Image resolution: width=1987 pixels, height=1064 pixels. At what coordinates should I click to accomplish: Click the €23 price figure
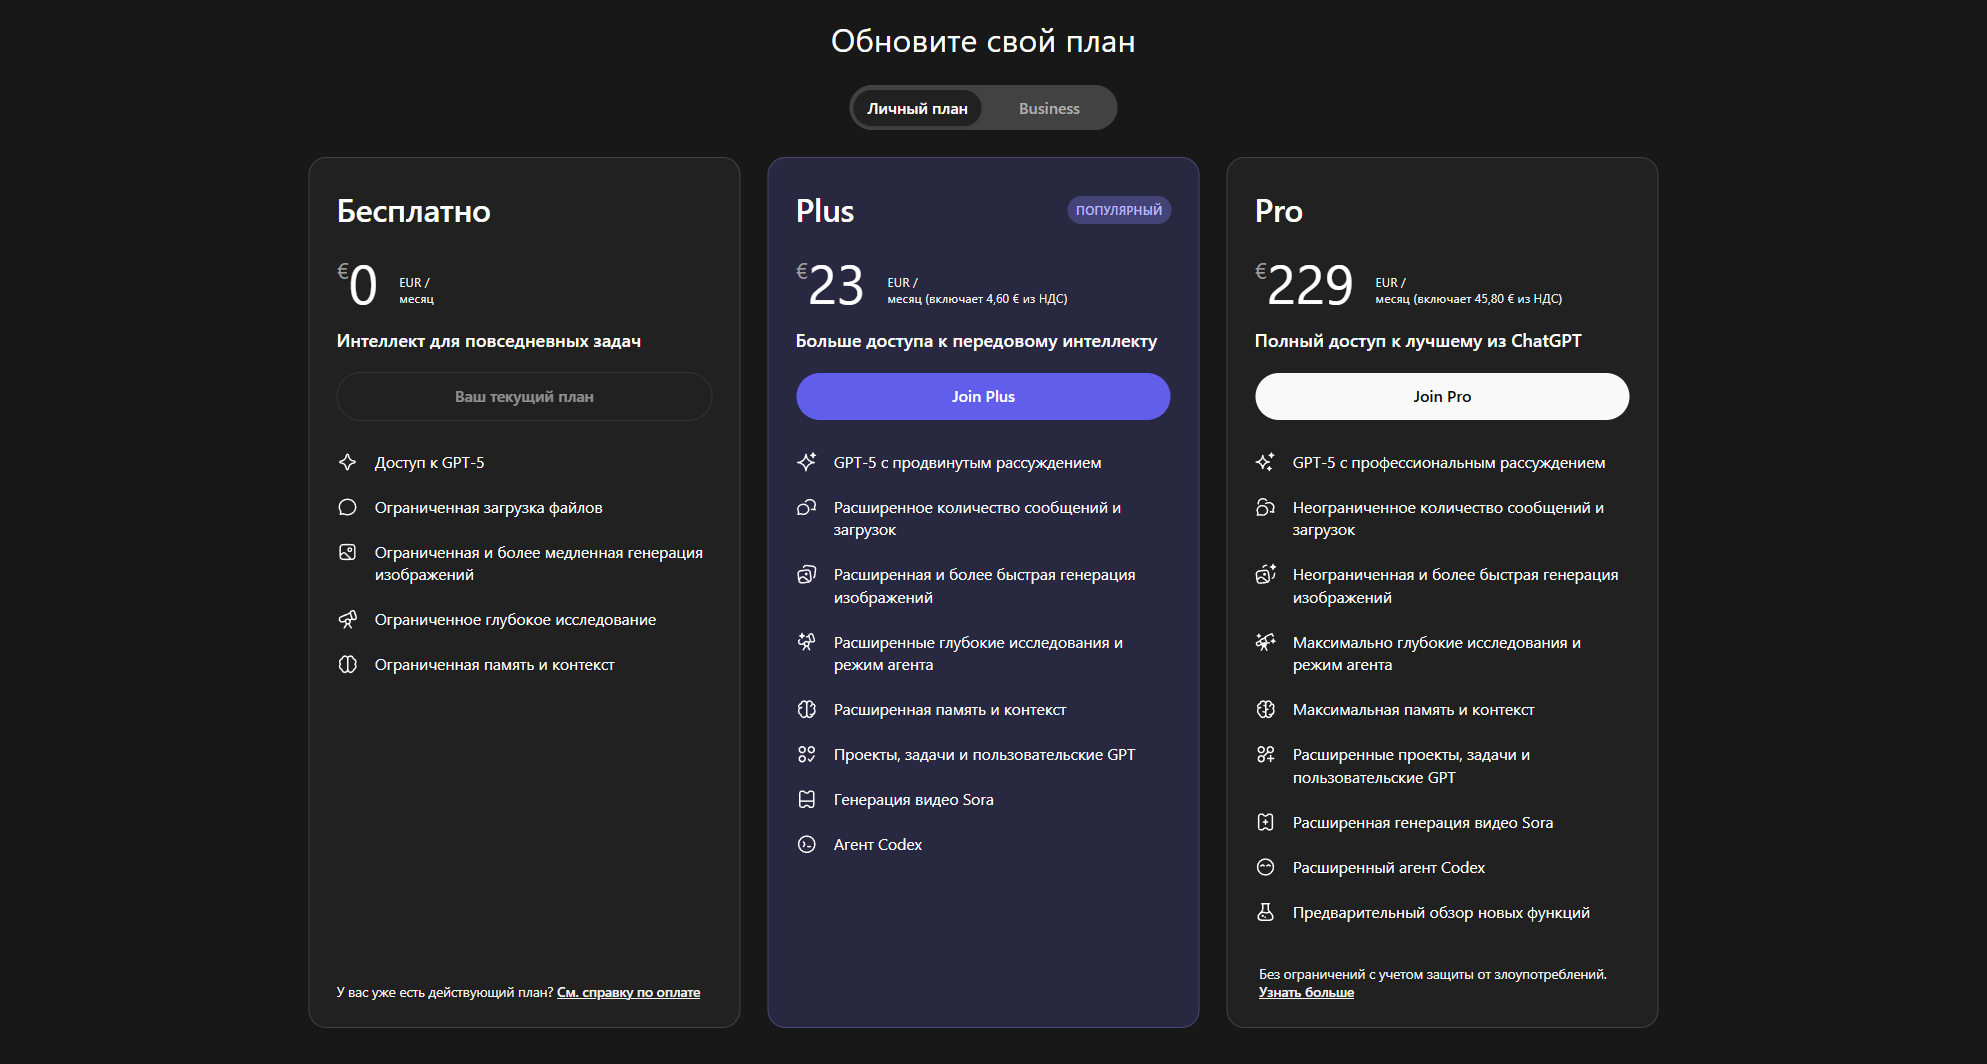tap(830, 284)
